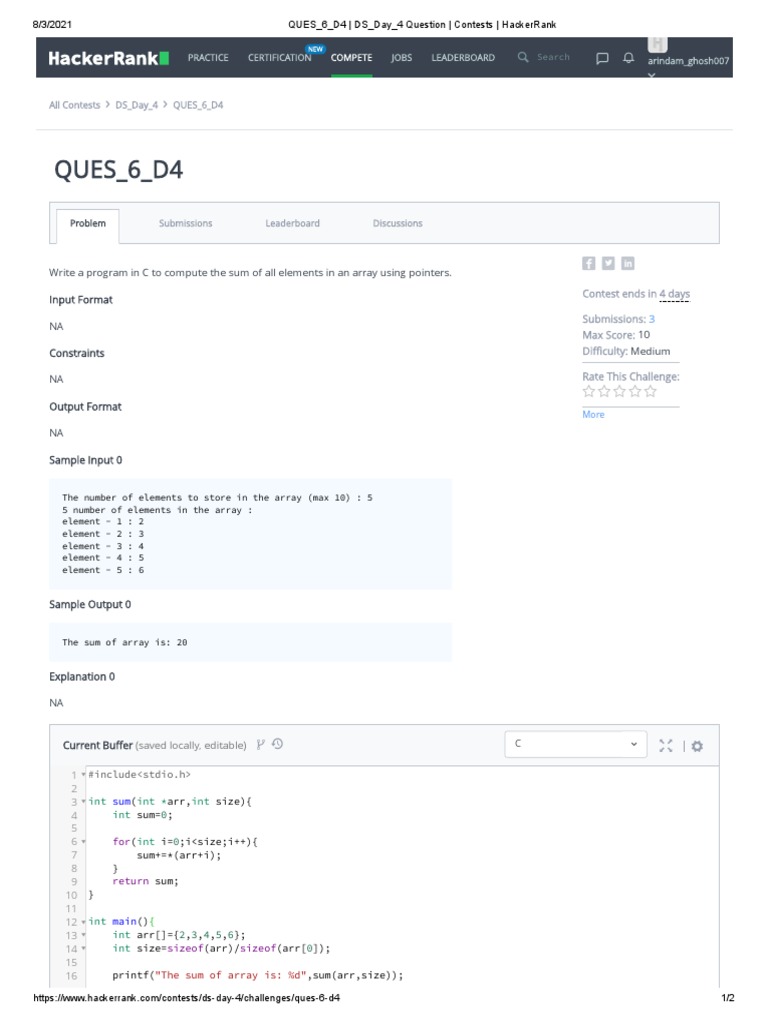Screen dimensions: 768x1024
Task: Open editor settings gear icon
Action: 697,745
